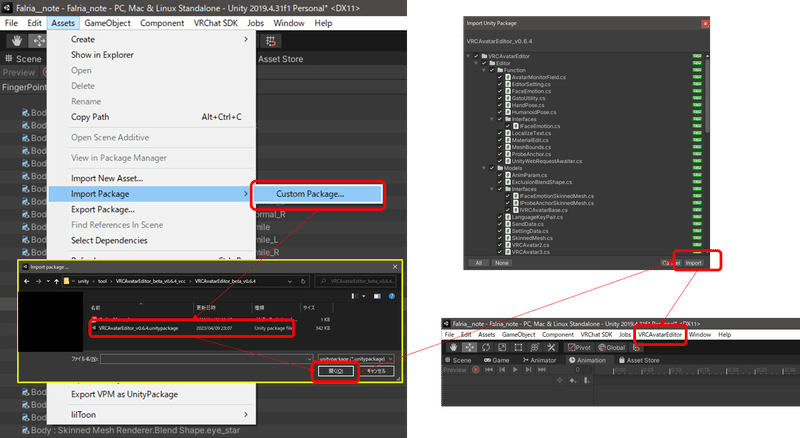The height and width of the screenshot is (438, 800).
Task: Refresh the folder in file dialog
Action: pyautogui.click(x=303, y=281)
